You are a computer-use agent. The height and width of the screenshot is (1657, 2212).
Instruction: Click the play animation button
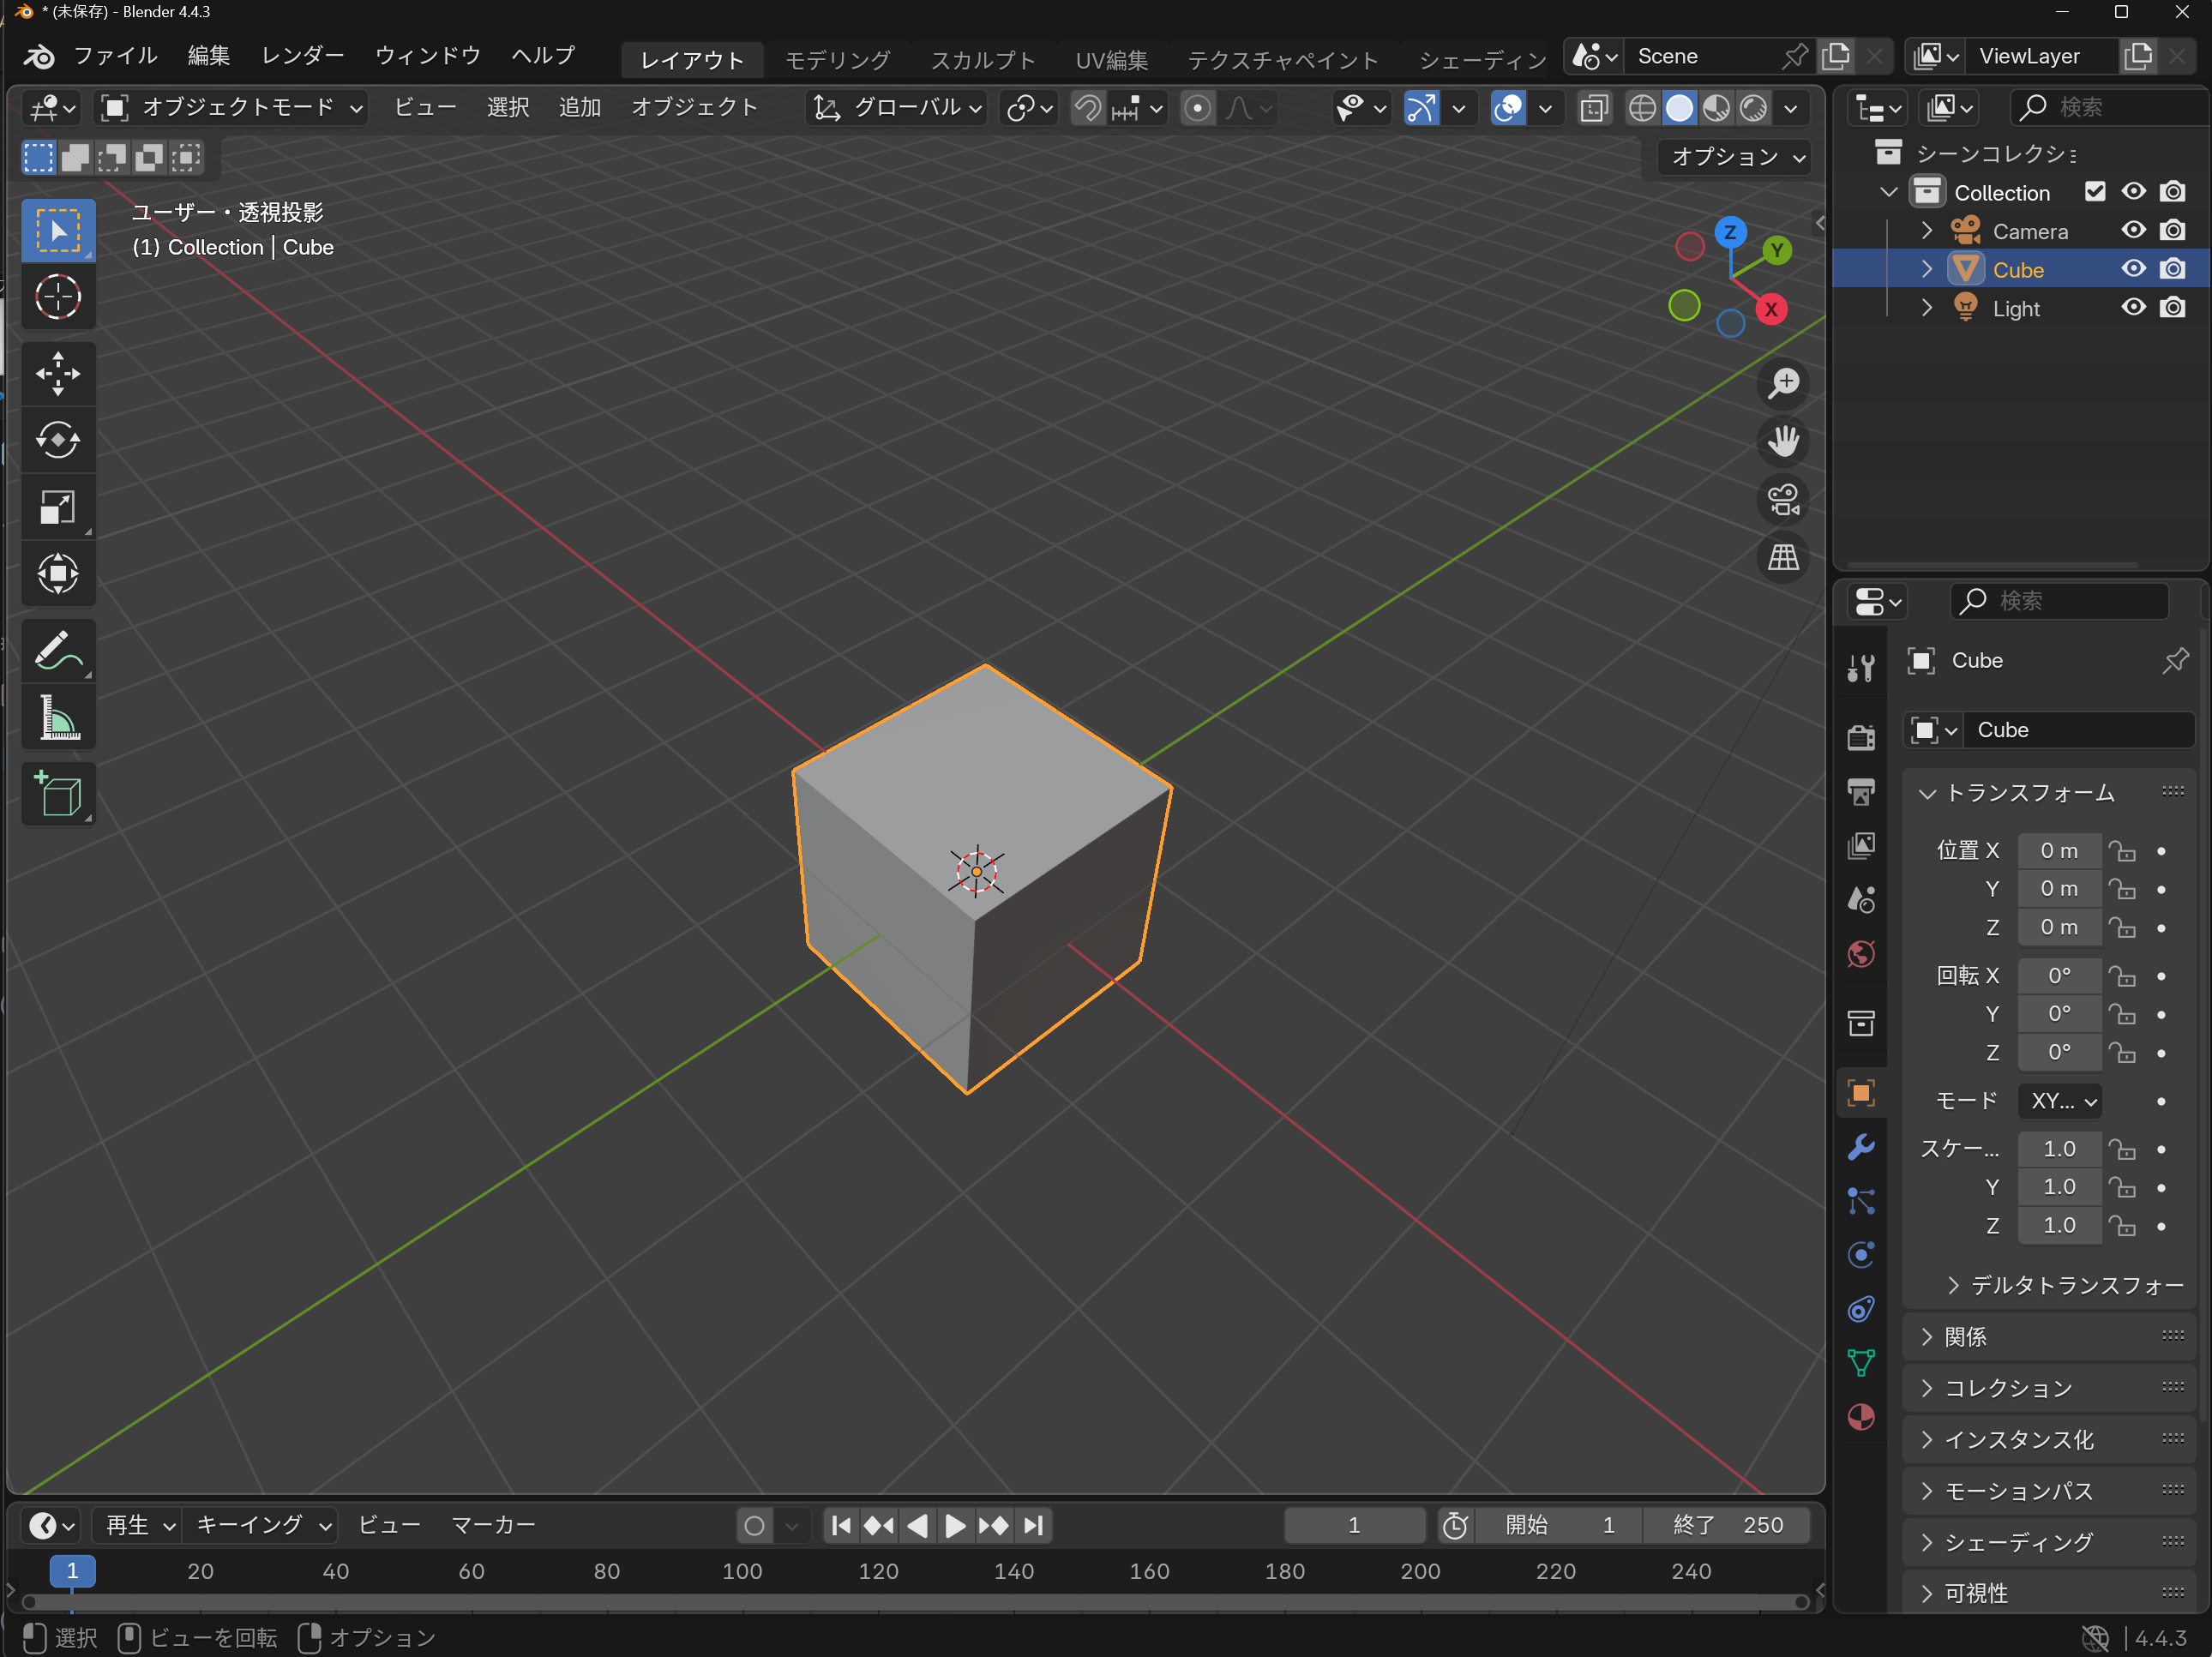pyautogui.click(x=955, y=1525)
